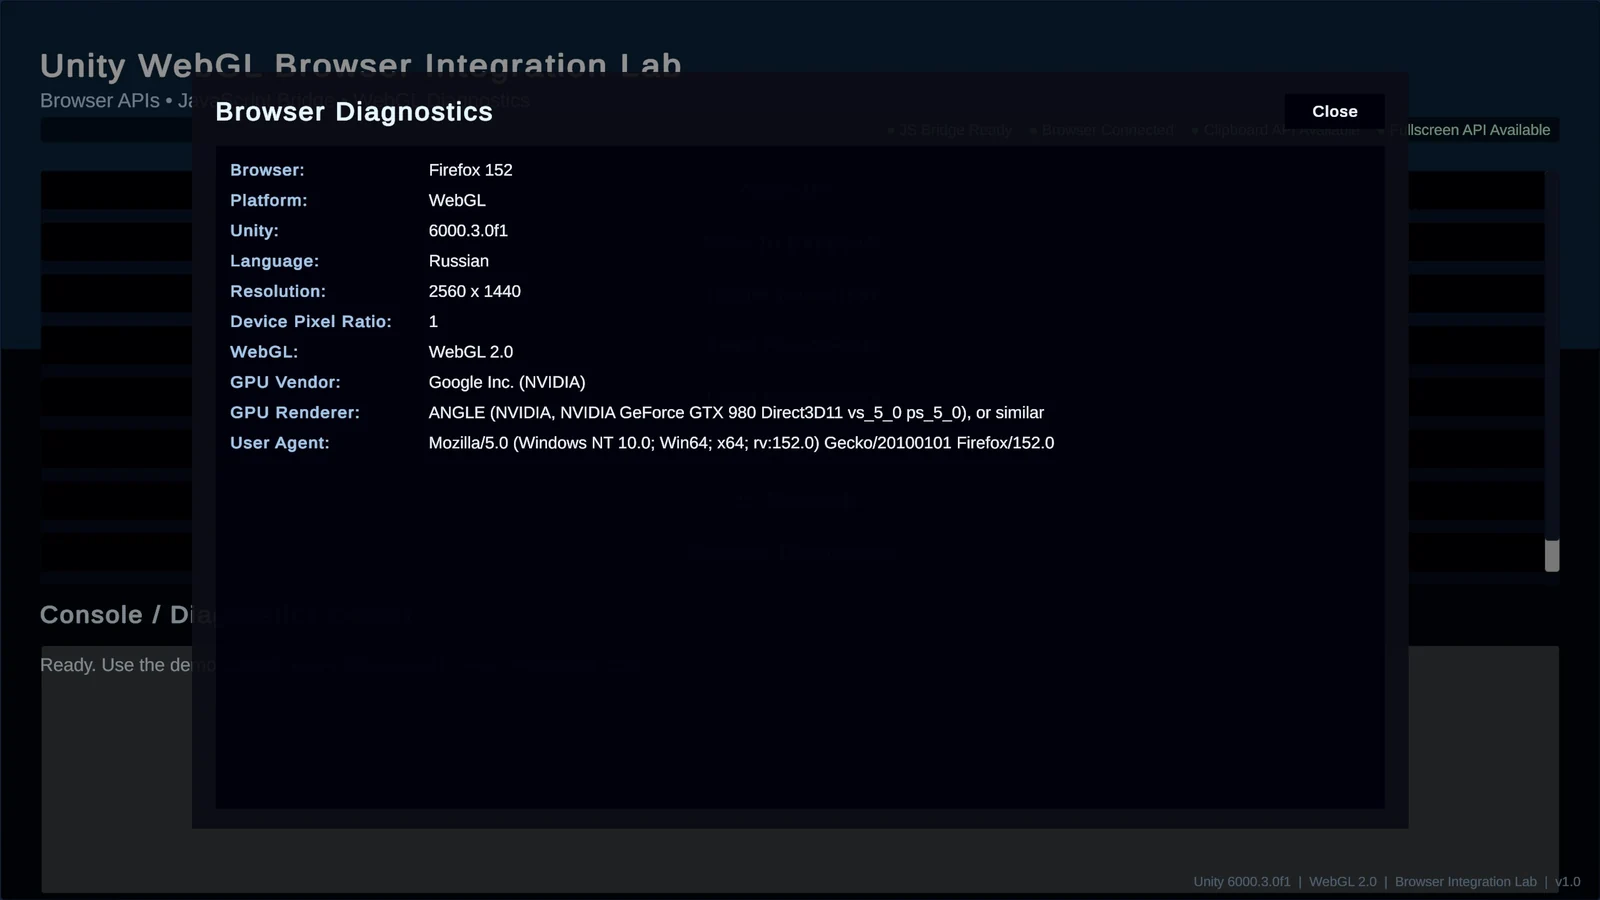Viewport: 1600px width, 900px height.
Task: Click the 'User Agent:' label
Action: pyautogui.click(x=279, y=442)
